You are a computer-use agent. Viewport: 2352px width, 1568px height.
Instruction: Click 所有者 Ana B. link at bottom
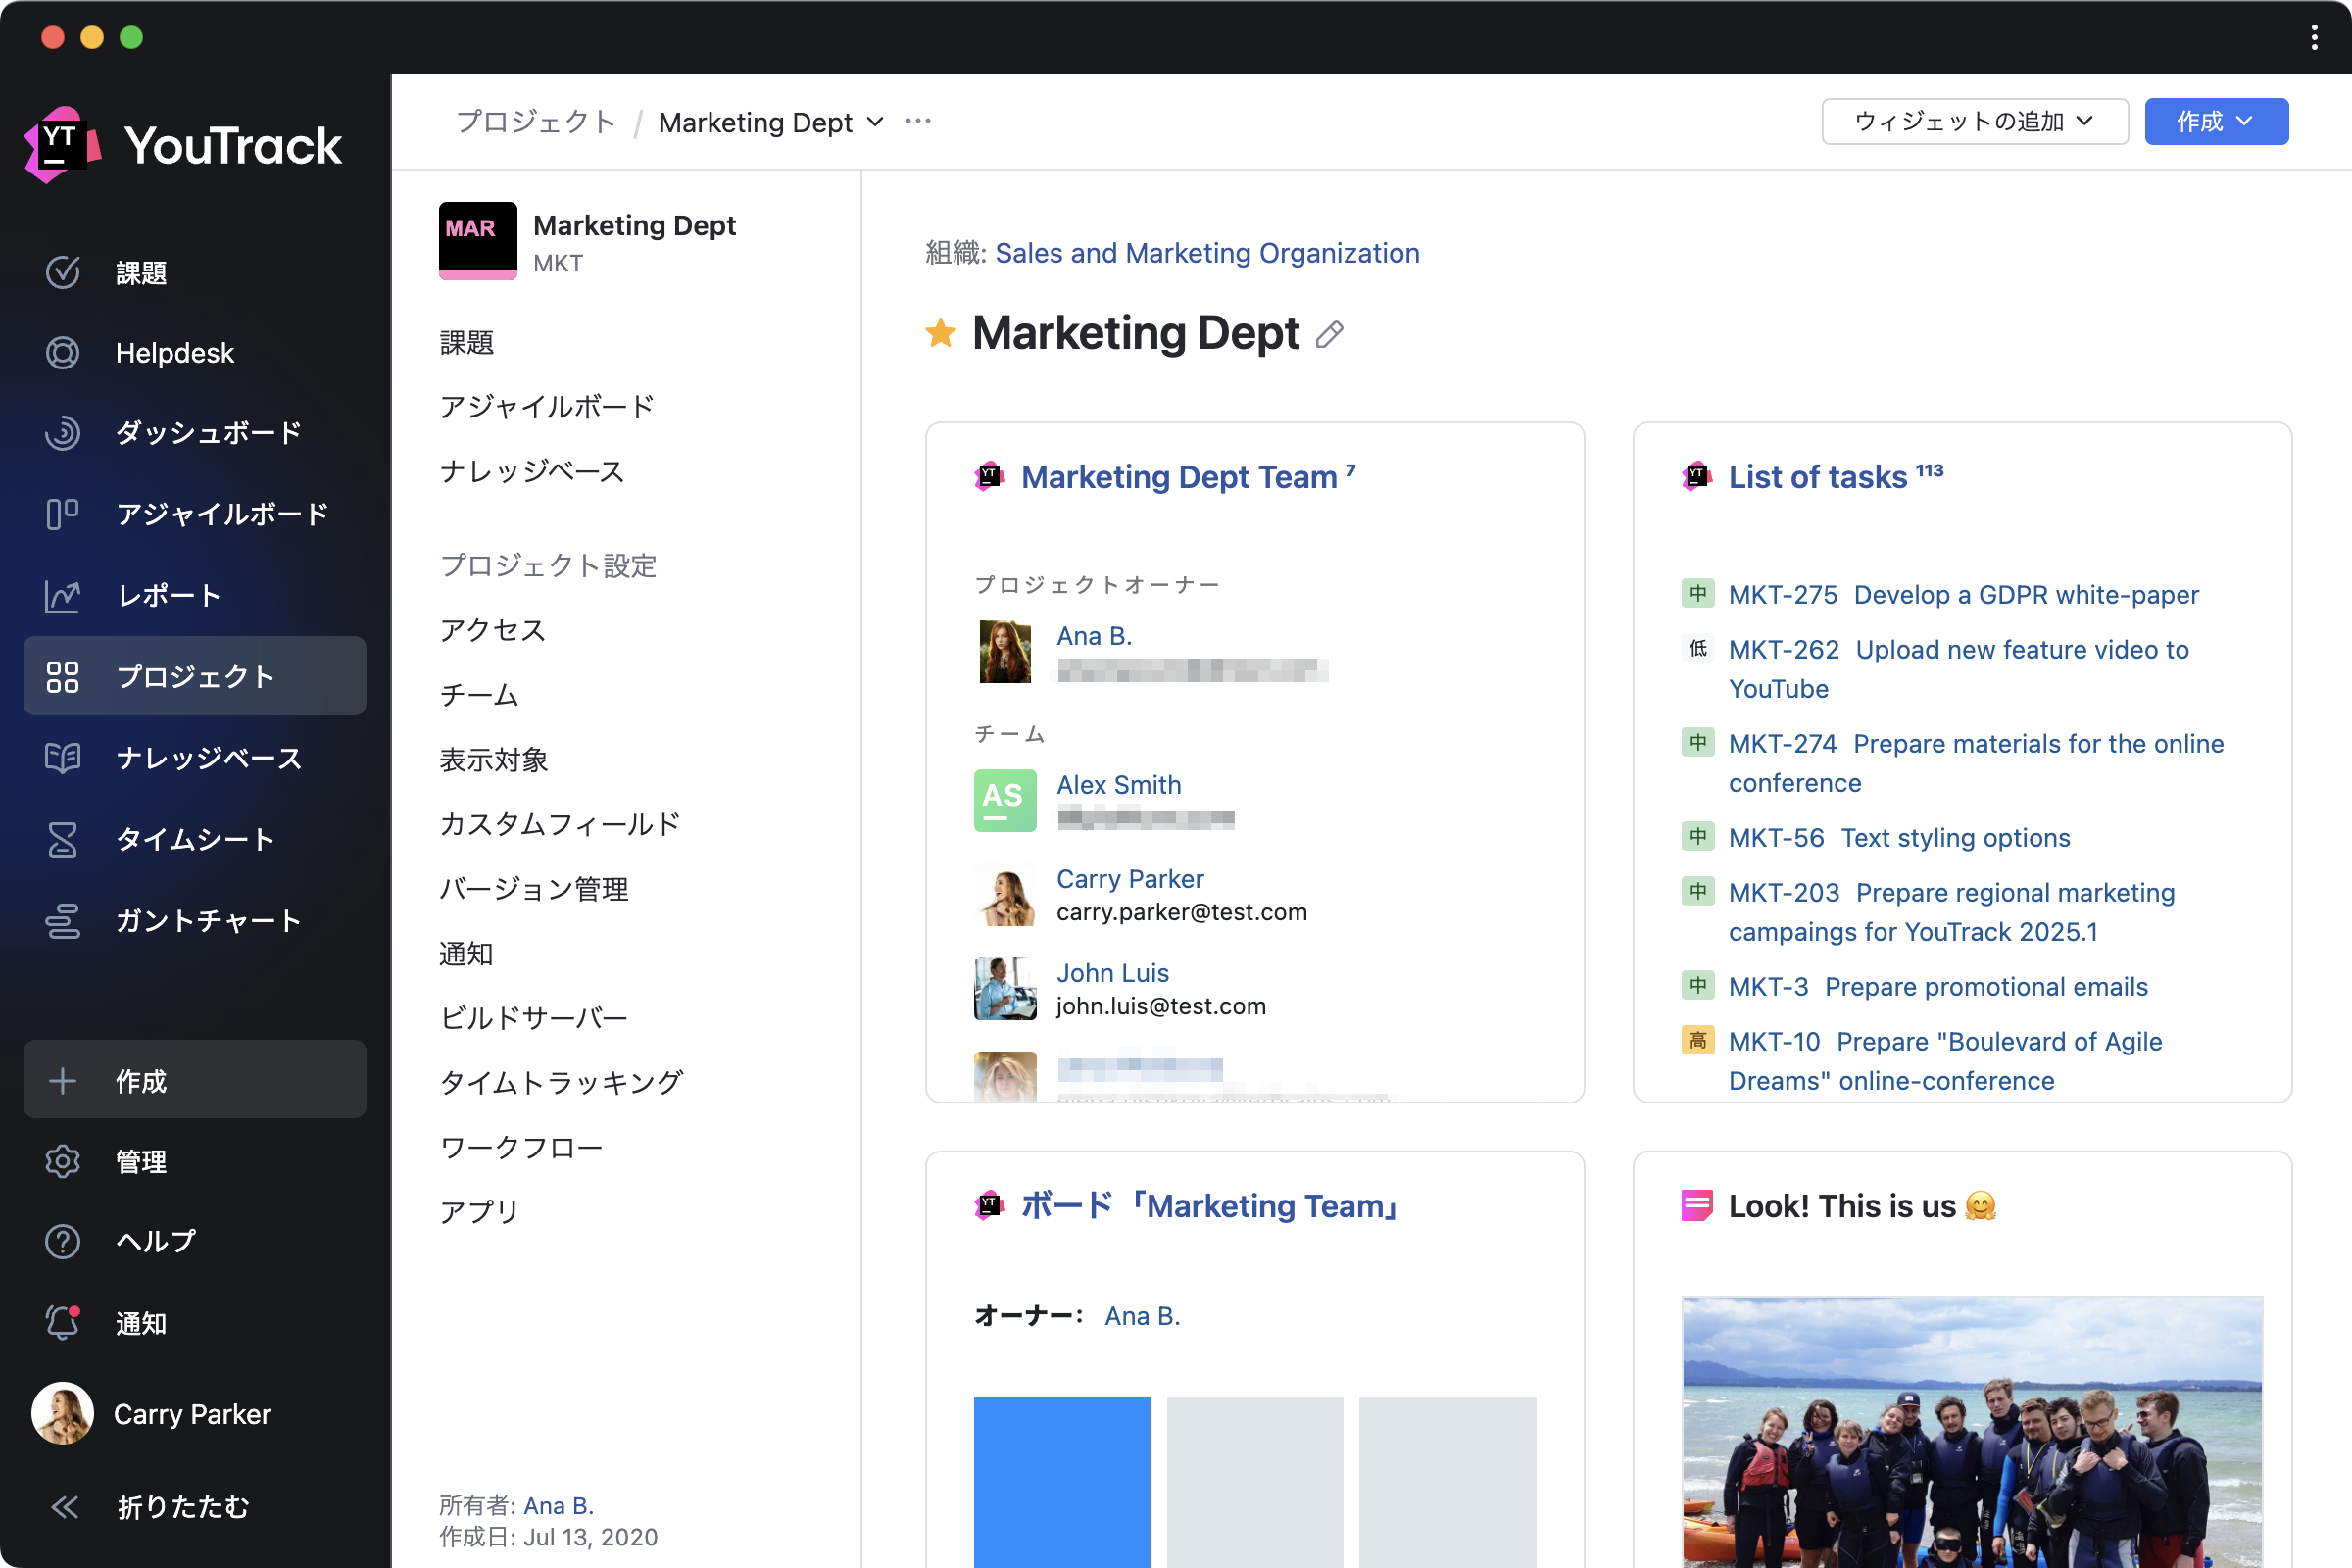(x=559, y=1505)
